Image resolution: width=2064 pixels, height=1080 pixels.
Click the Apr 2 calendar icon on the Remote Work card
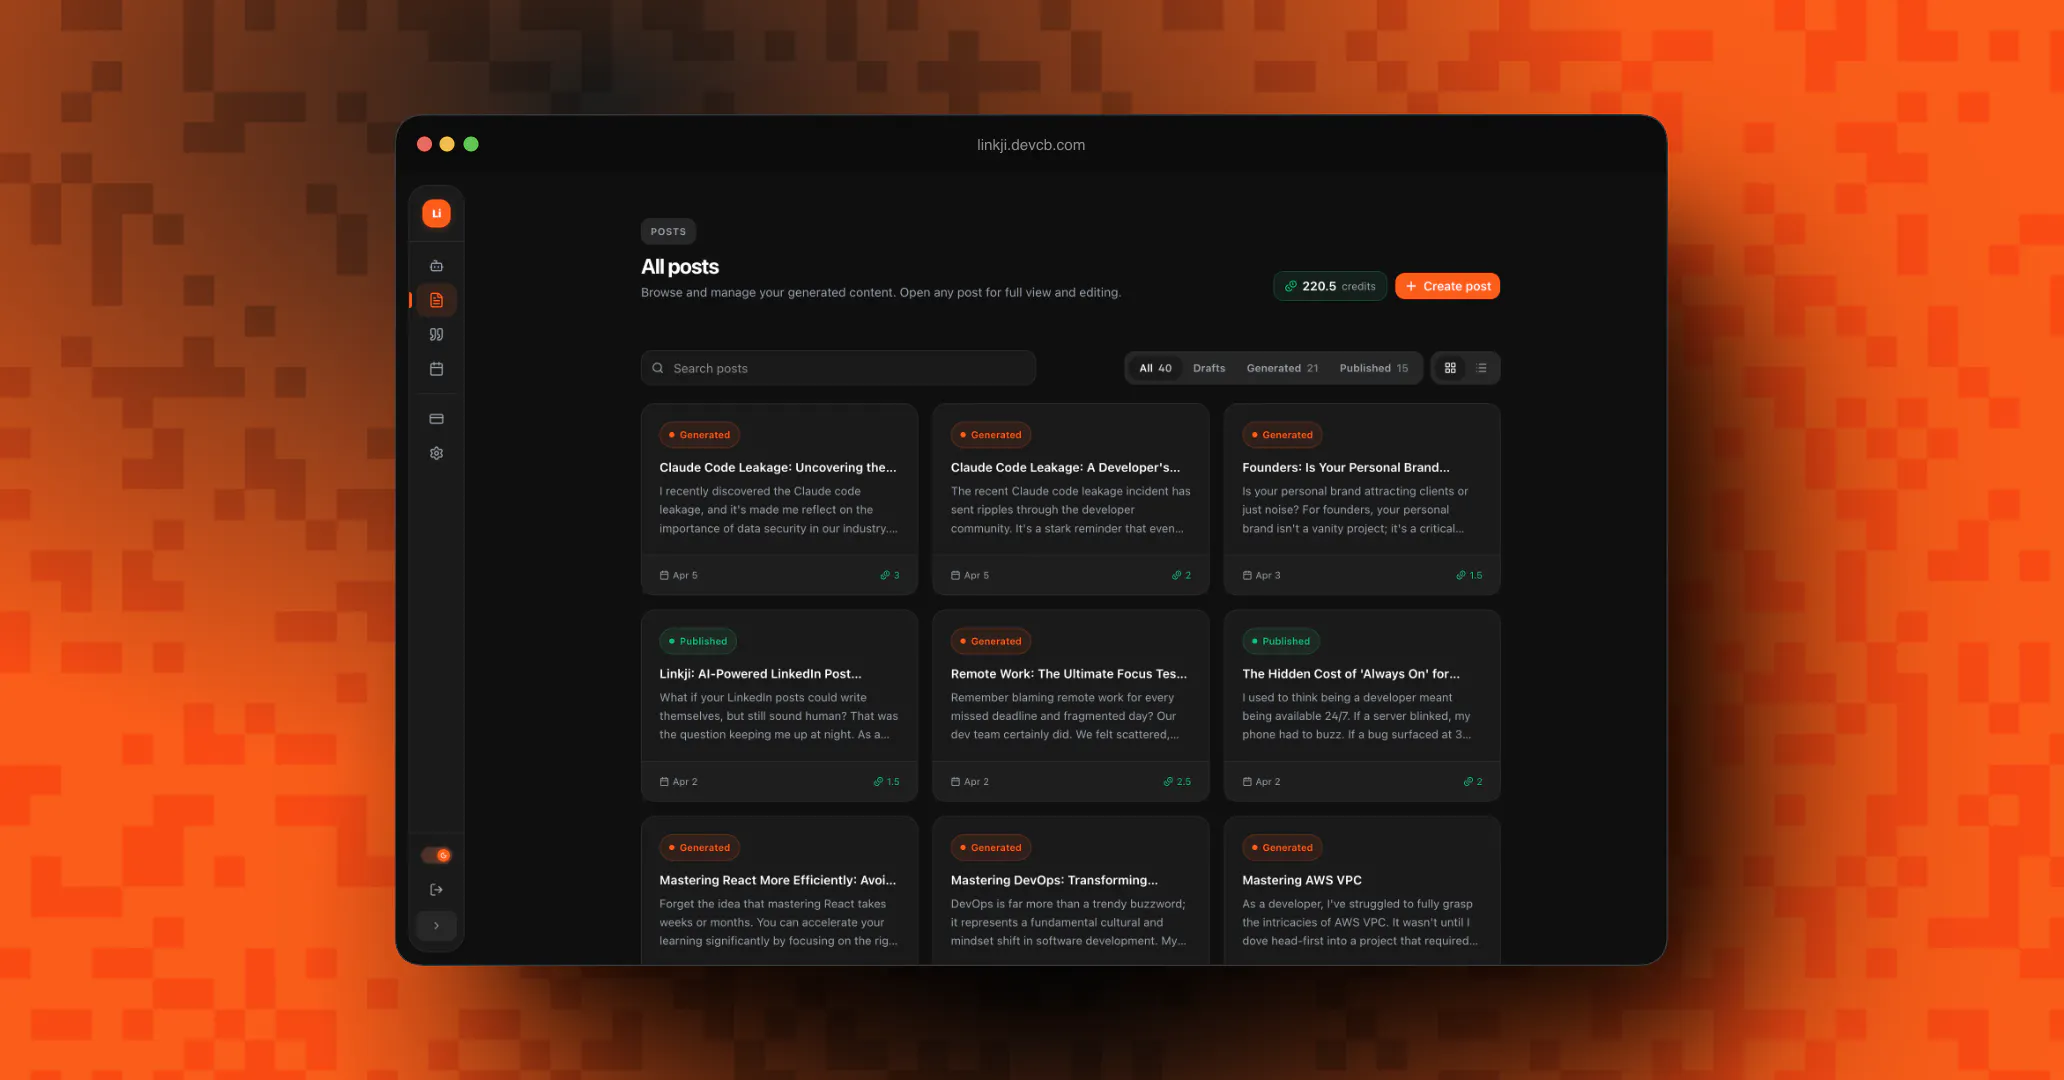click(955, 782)
